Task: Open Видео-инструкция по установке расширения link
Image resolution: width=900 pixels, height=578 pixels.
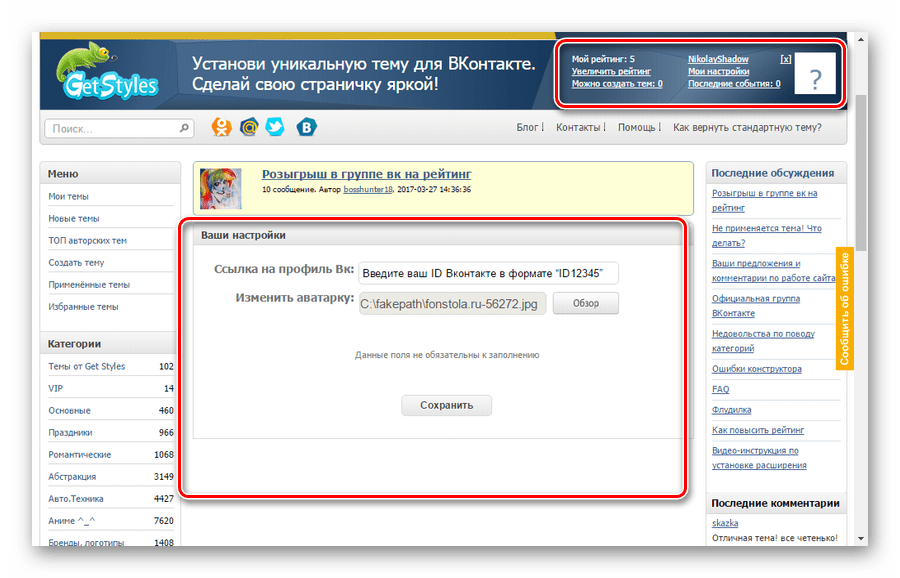Action: click(x=759, y=458)
